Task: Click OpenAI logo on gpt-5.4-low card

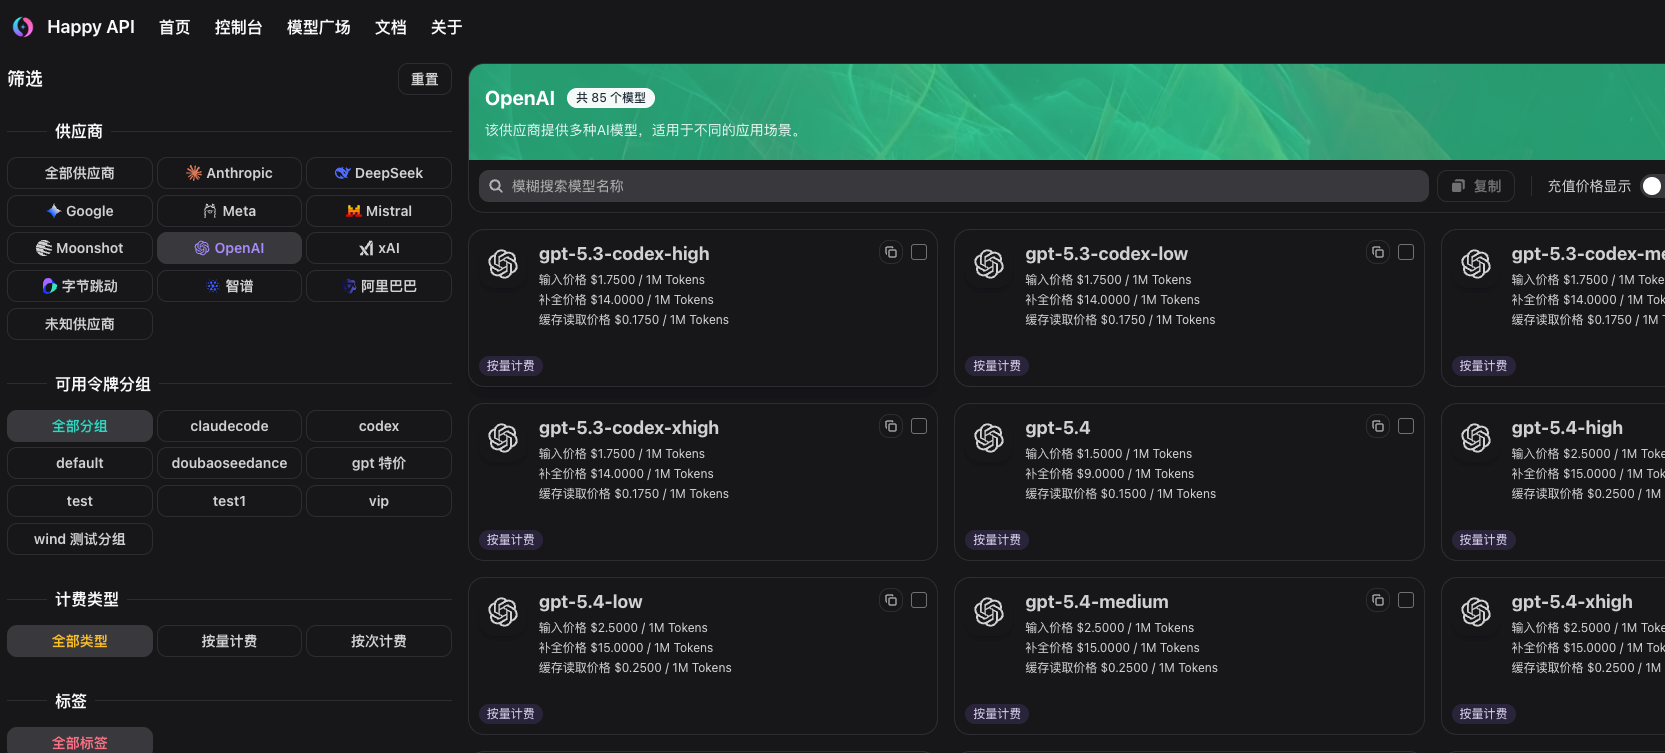Action: 503,612
